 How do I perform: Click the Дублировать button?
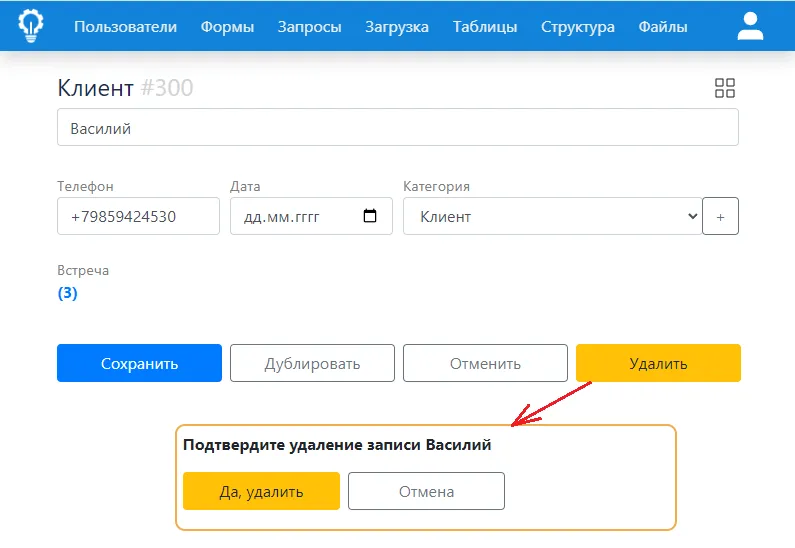tap(312, 363)
